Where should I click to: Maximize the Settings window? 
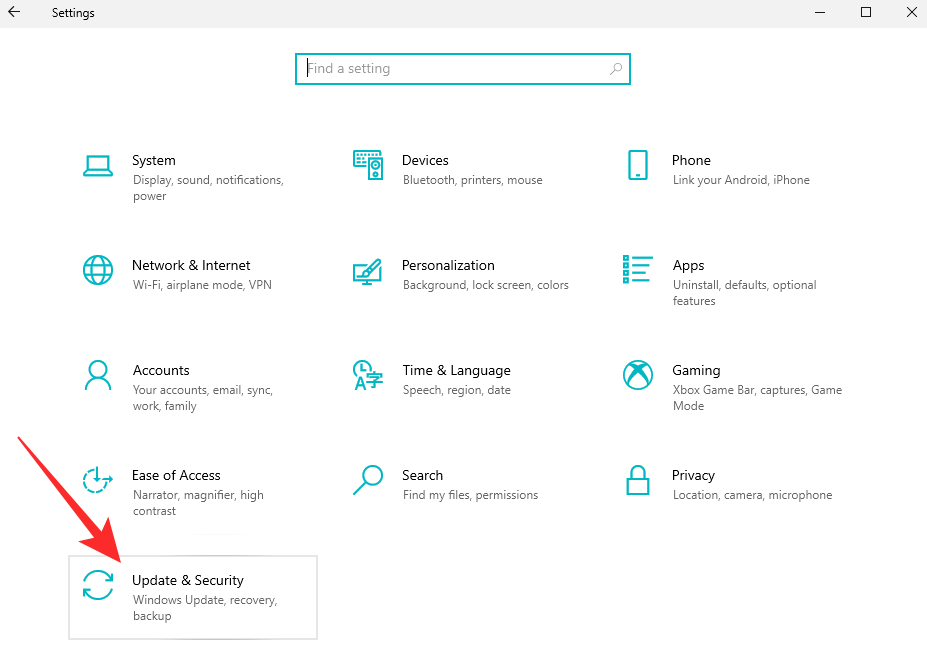point(866,13)
